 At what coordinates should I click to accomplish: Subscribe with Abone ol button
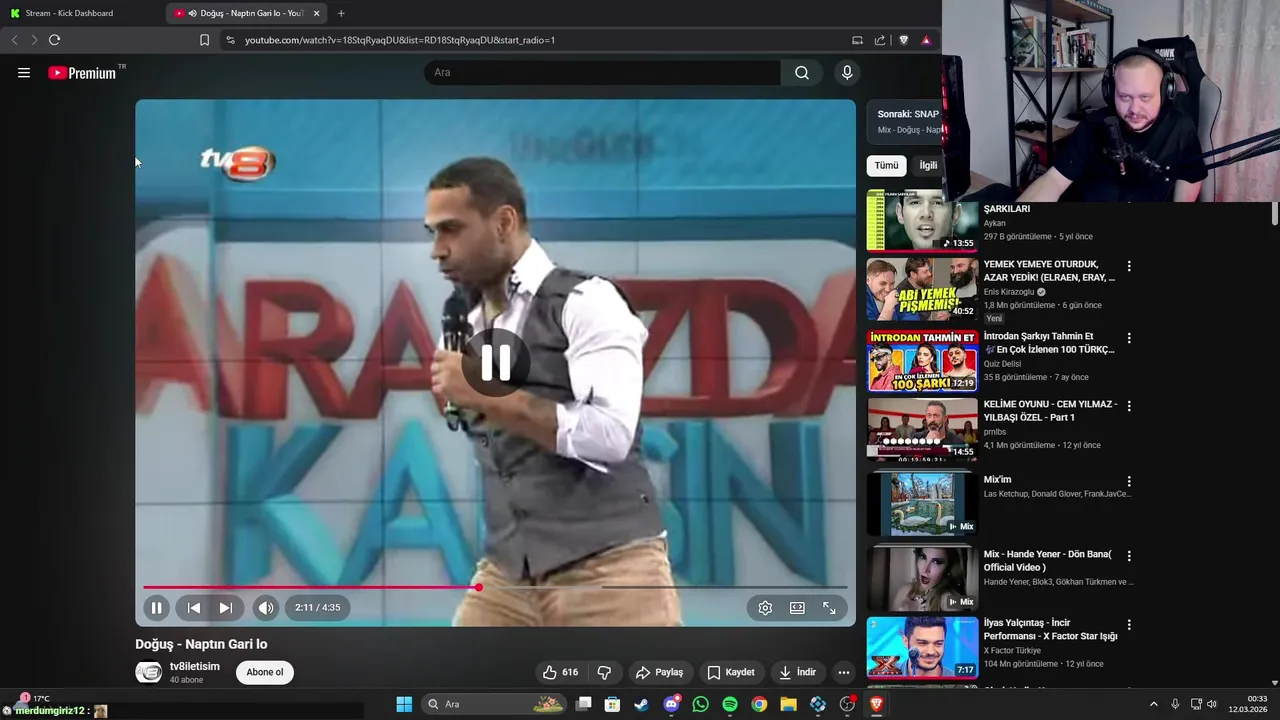coord(265,673)
